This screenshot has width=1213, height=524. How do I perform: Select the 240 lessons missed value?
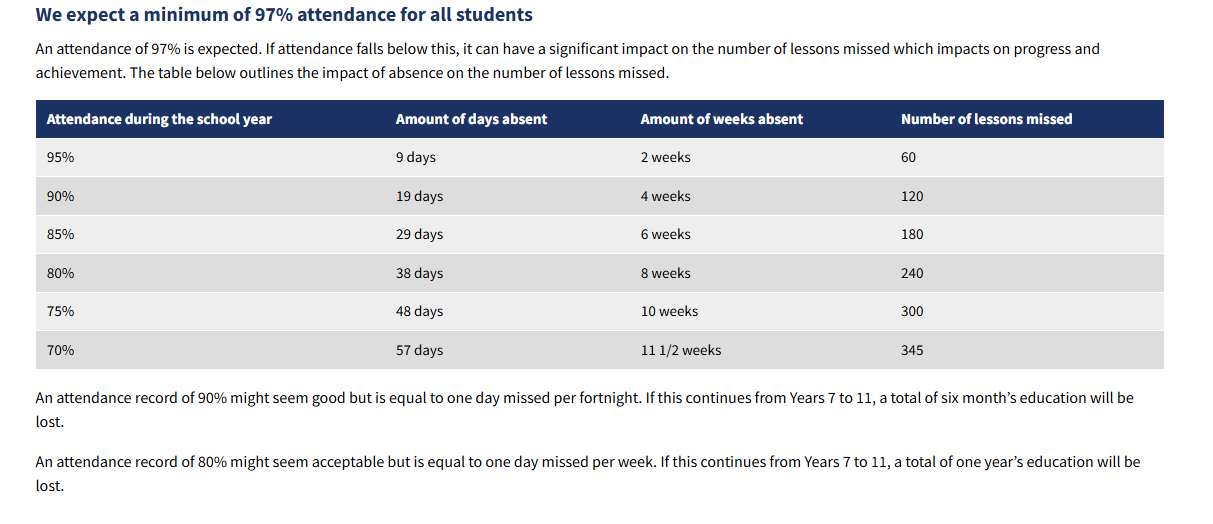tap(912, 273)
